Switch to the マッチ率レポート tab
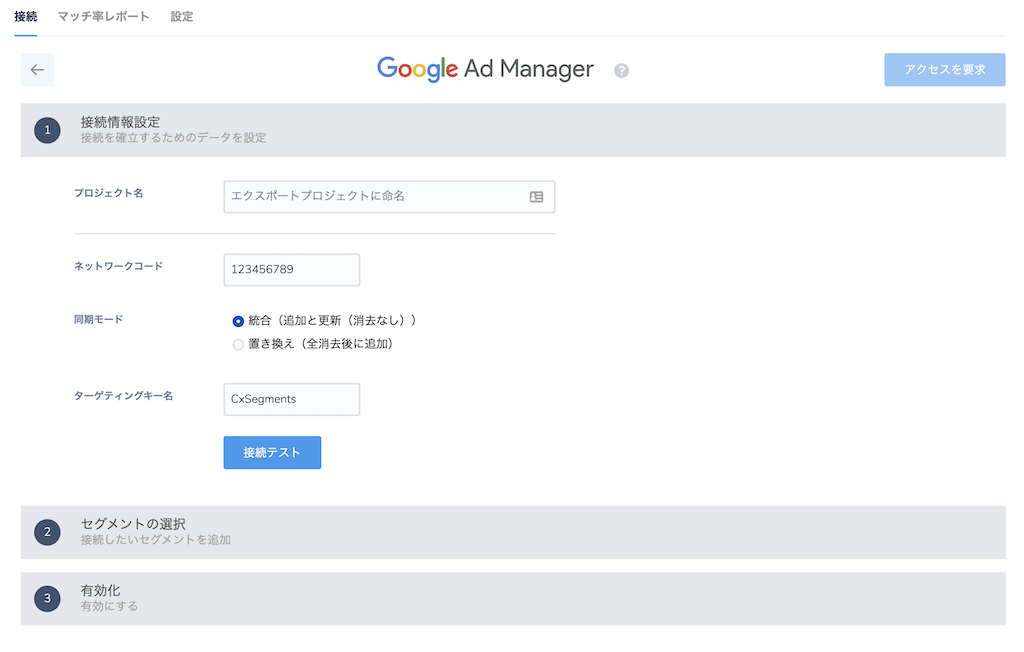 tap(103, 16)
